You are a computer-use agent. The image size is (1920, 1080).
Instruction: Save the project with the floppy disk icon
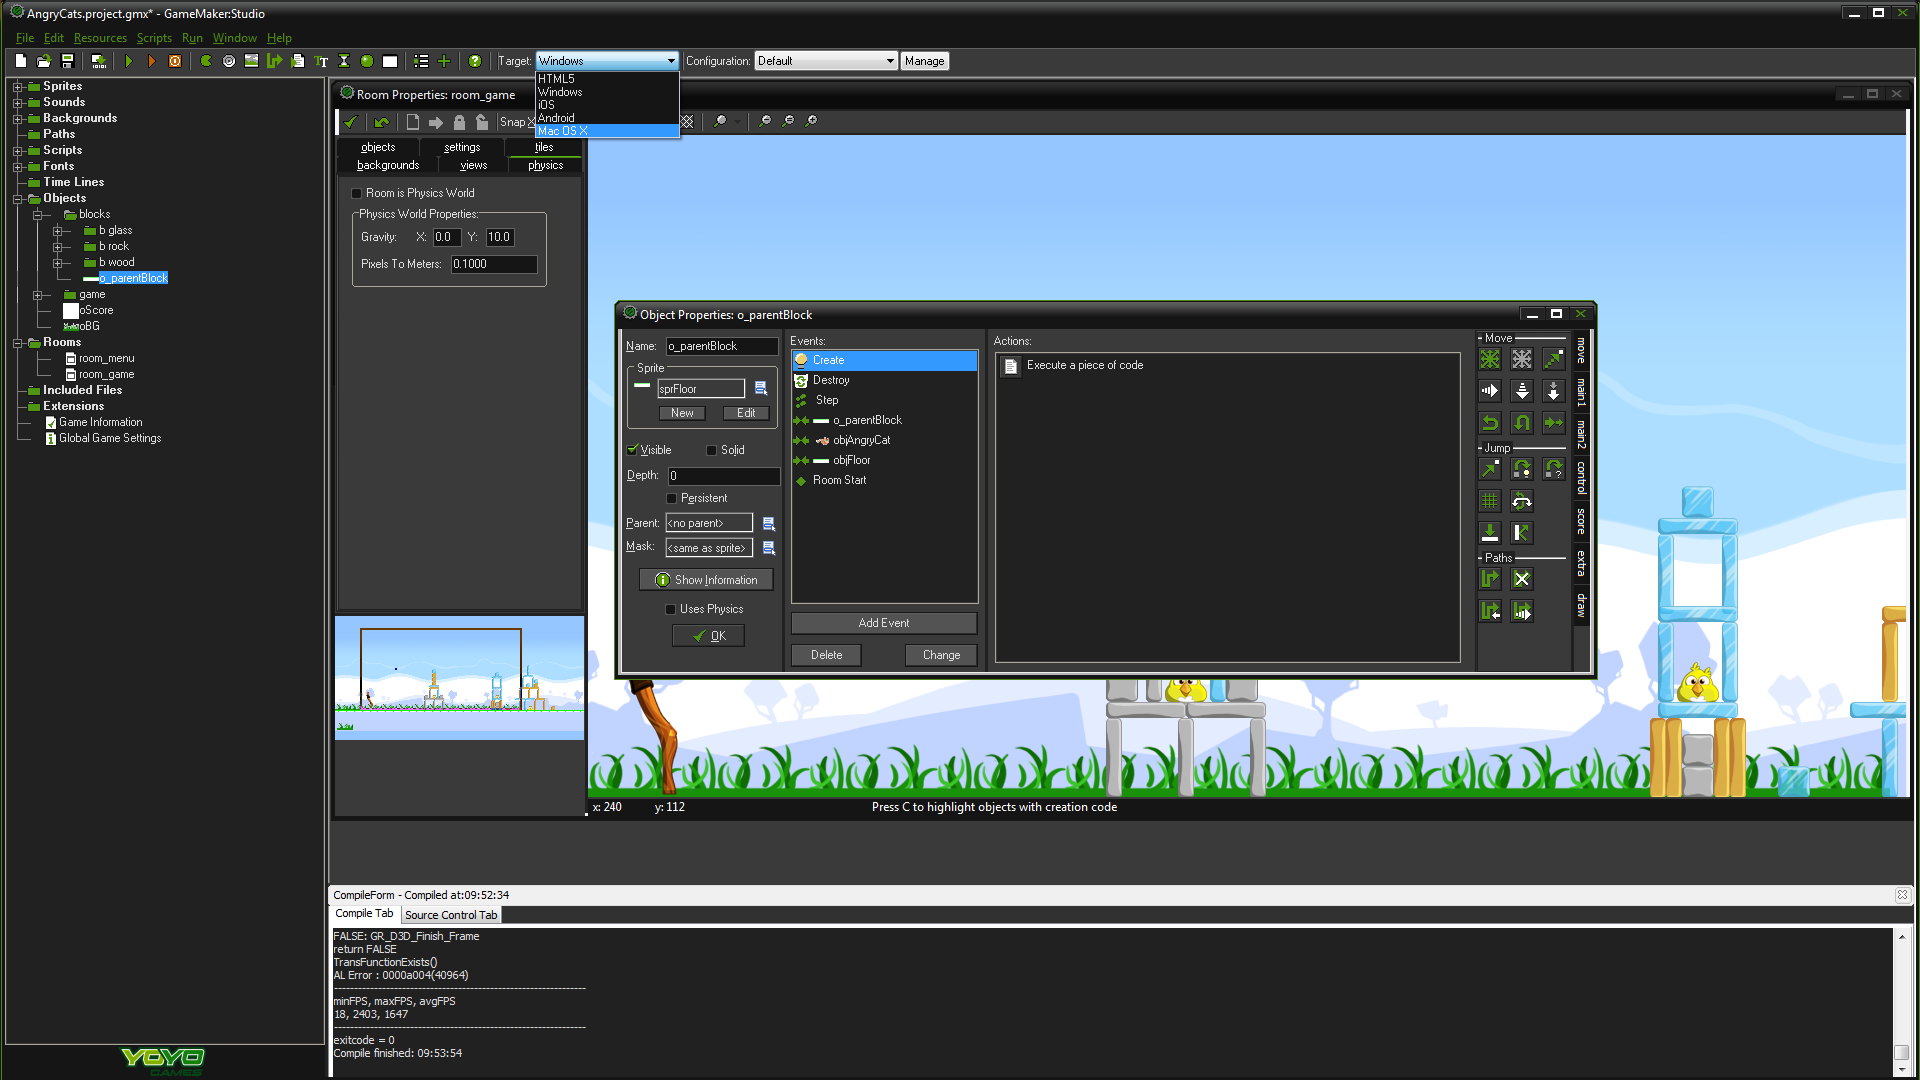point(68,61)
